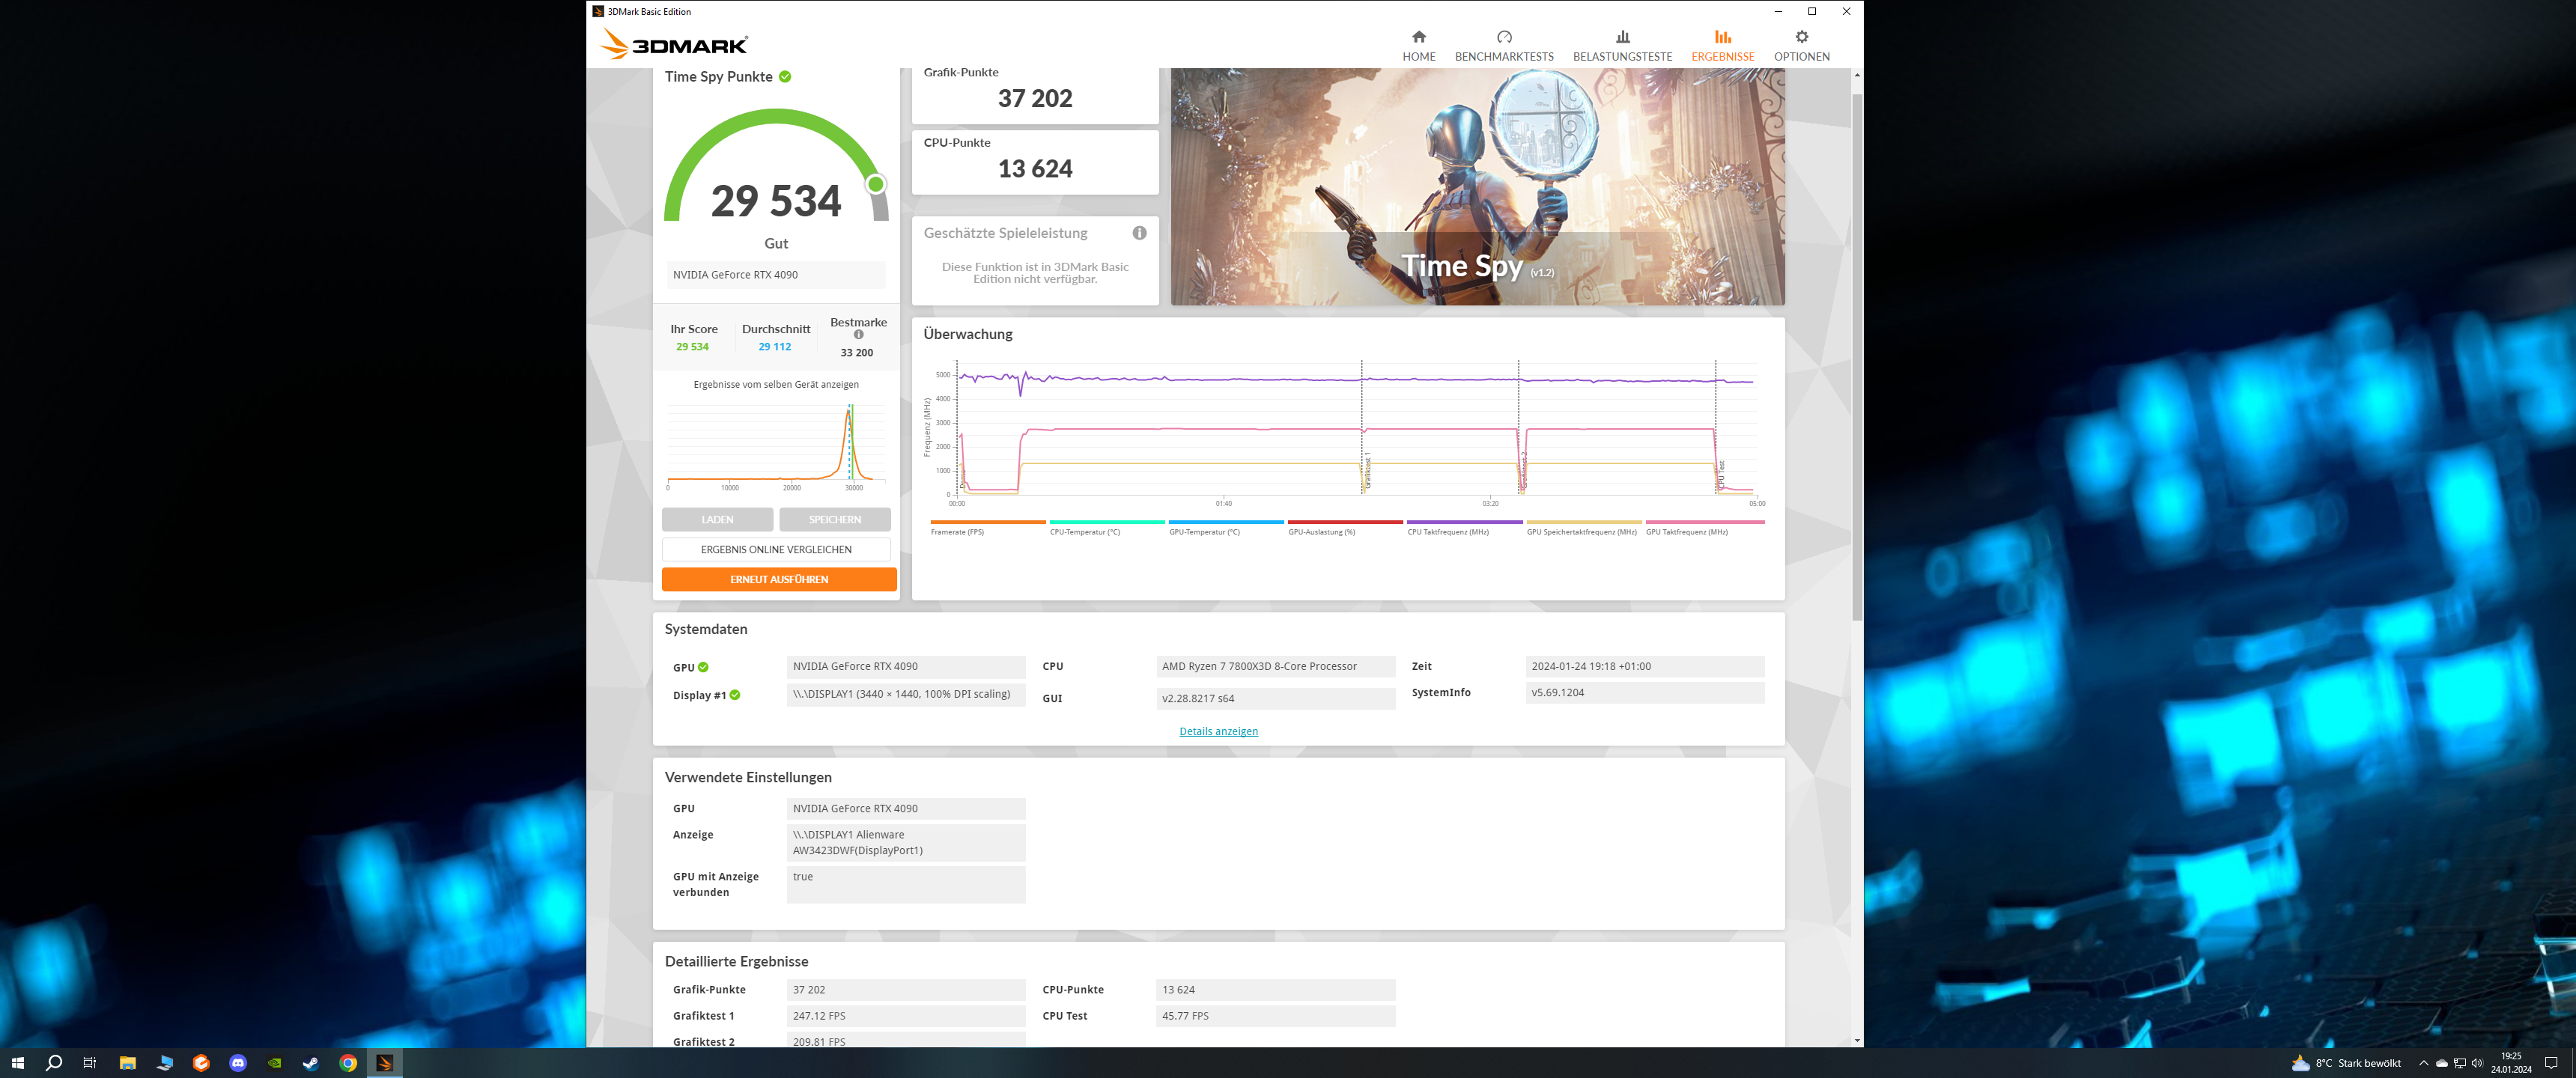The height and width of the screenshot is (1078, 2576).
Task: Open OPTIONEN gear settings
Action: 1801,37
